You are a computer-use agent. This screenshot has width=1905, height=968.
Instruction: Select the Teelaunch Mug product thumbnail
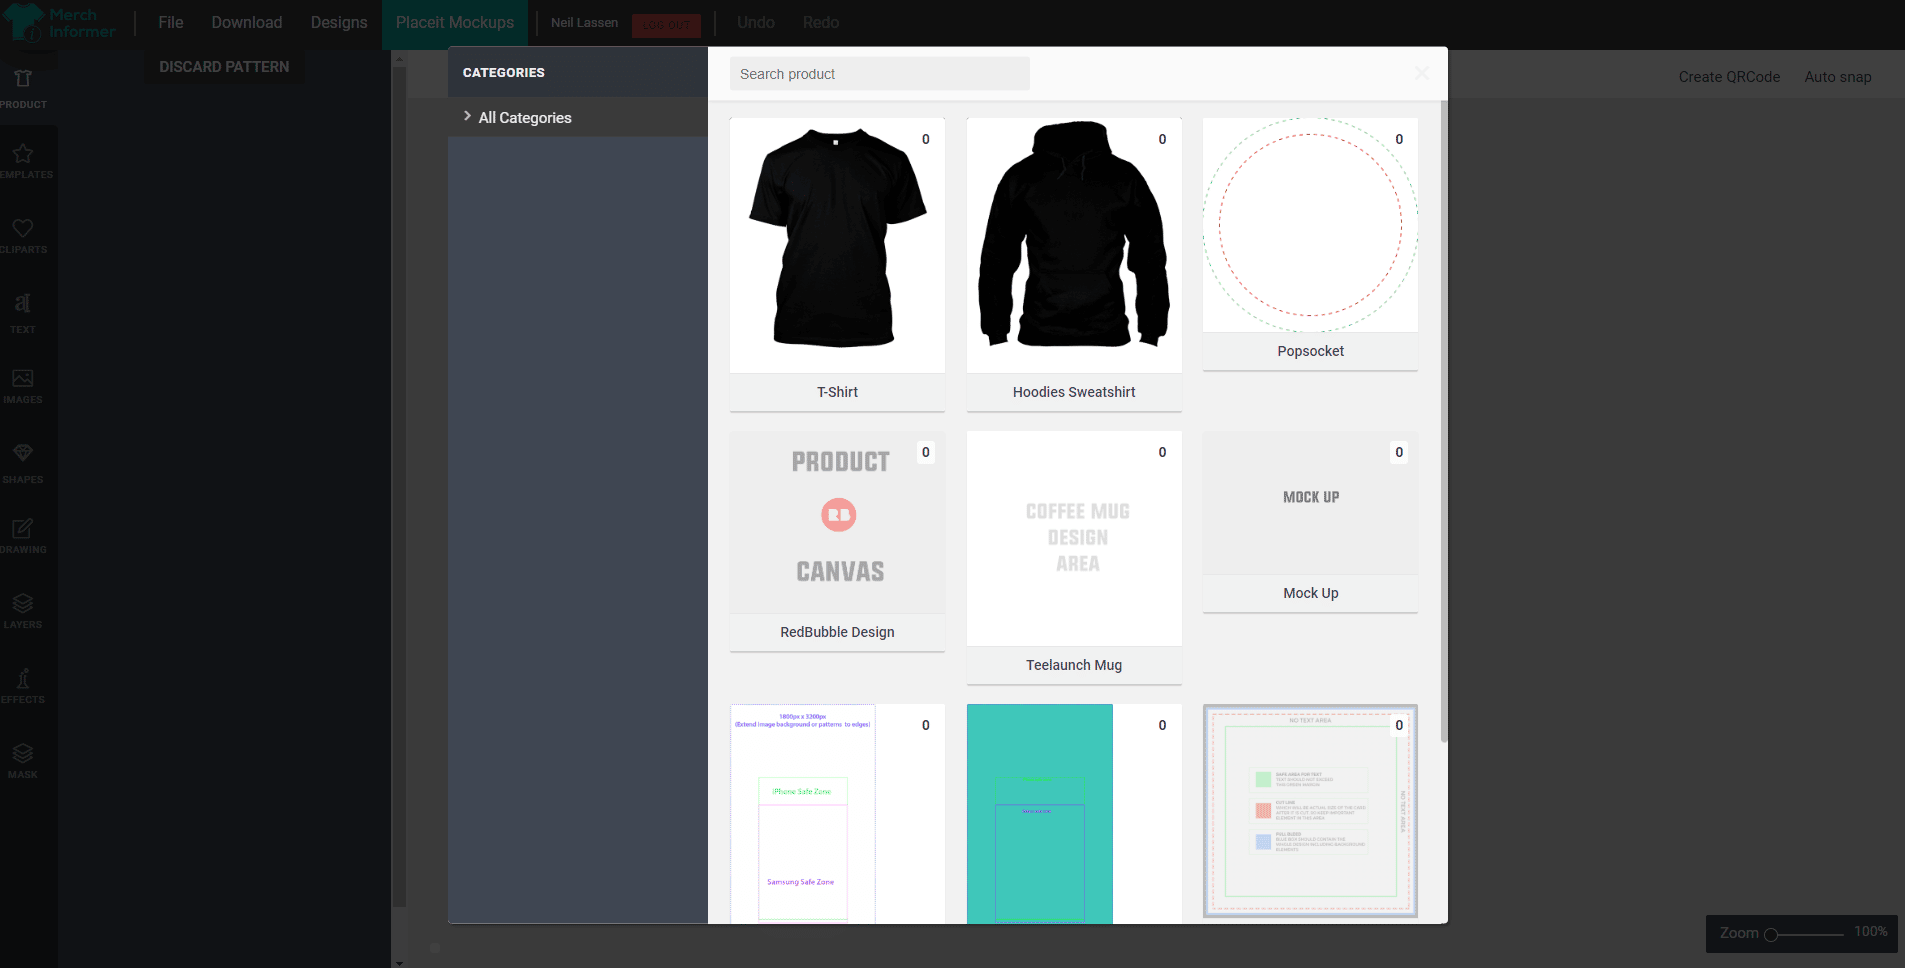click(1074, 538)
